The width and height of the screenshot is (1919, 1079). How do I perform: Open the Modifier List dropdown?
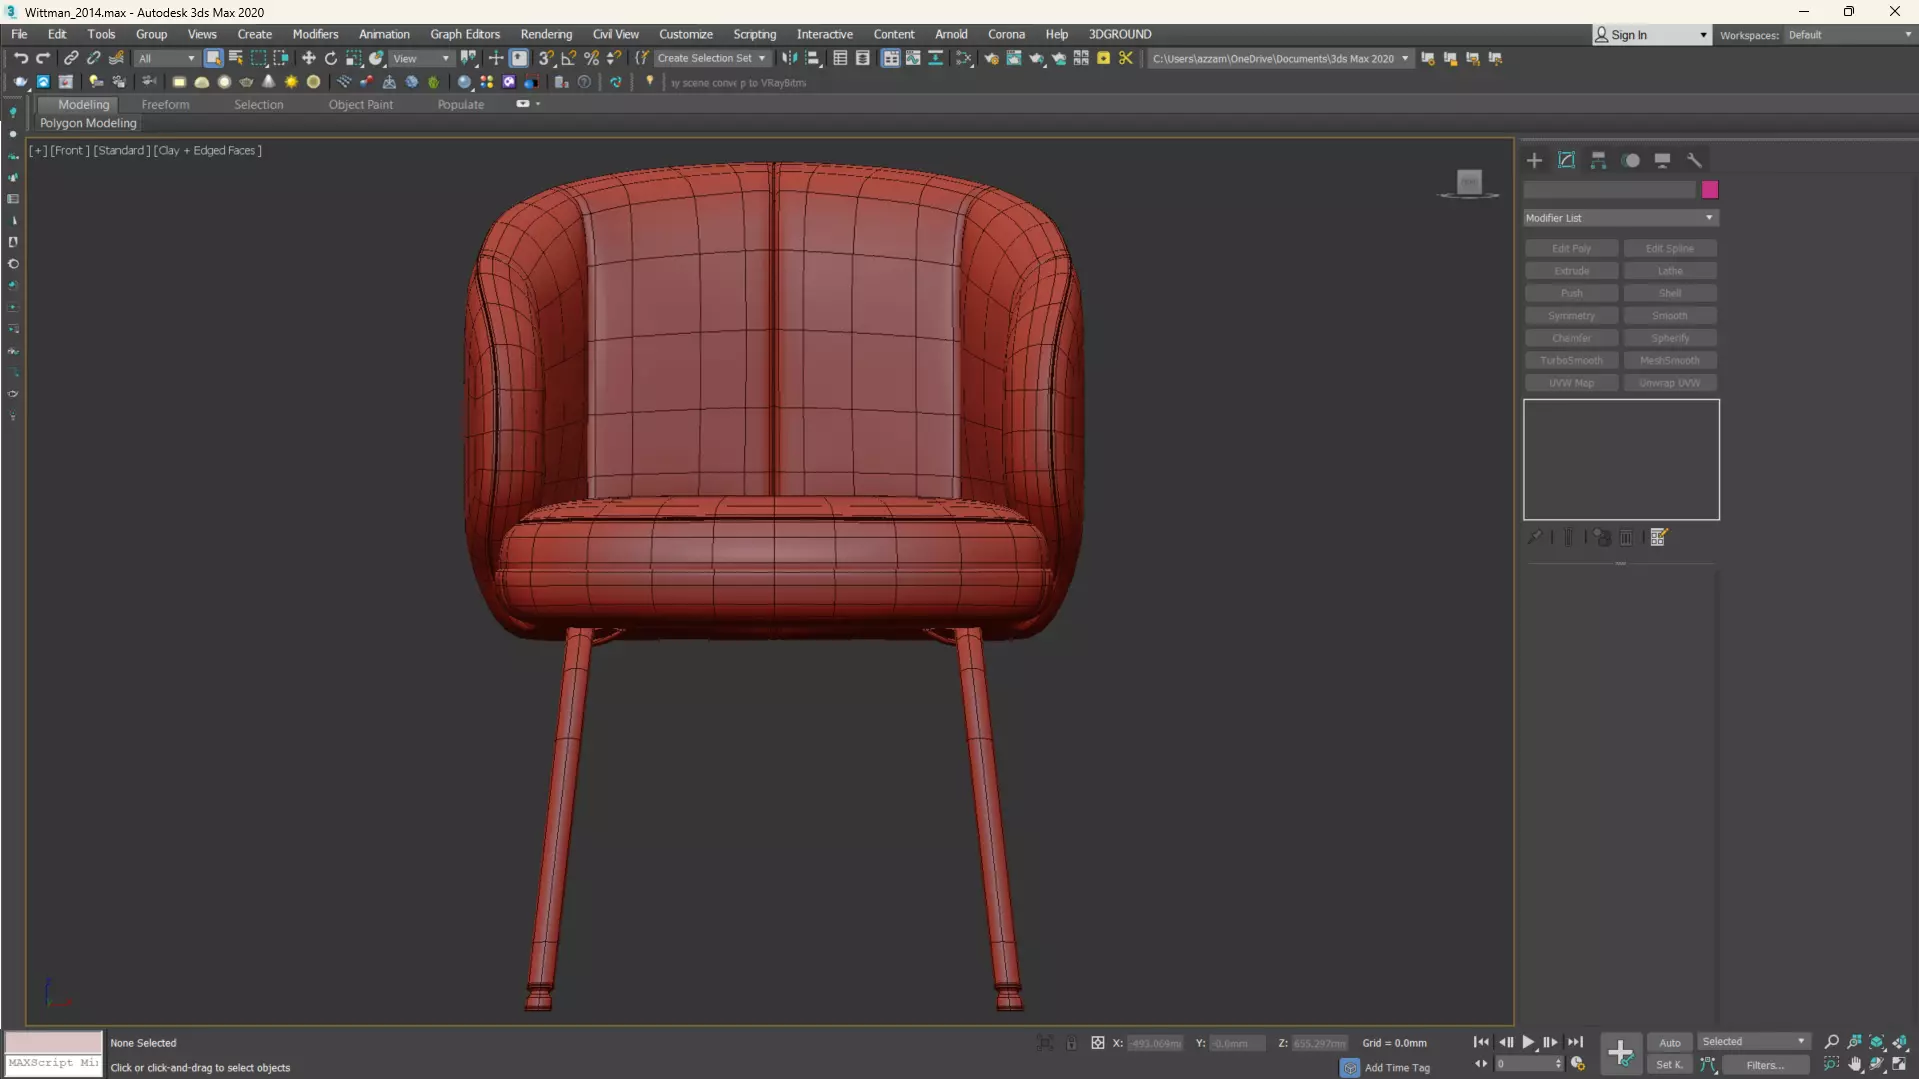click(1620, 218)
